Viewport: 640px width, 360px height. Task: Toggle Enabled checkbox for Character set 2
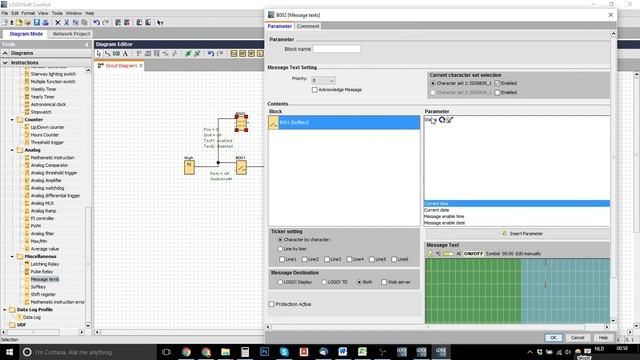point(497,93)
